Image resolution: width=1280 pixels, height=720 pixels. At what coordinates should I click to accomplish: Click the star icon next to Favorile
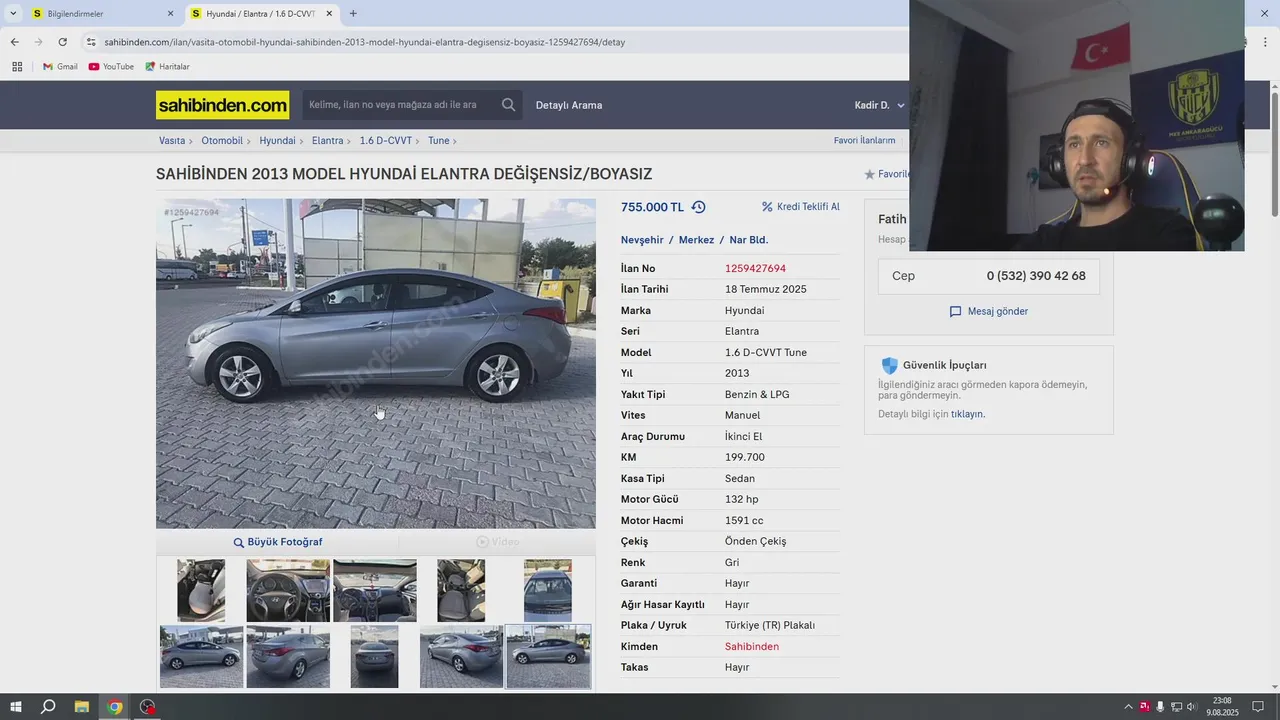coord(869,174)
